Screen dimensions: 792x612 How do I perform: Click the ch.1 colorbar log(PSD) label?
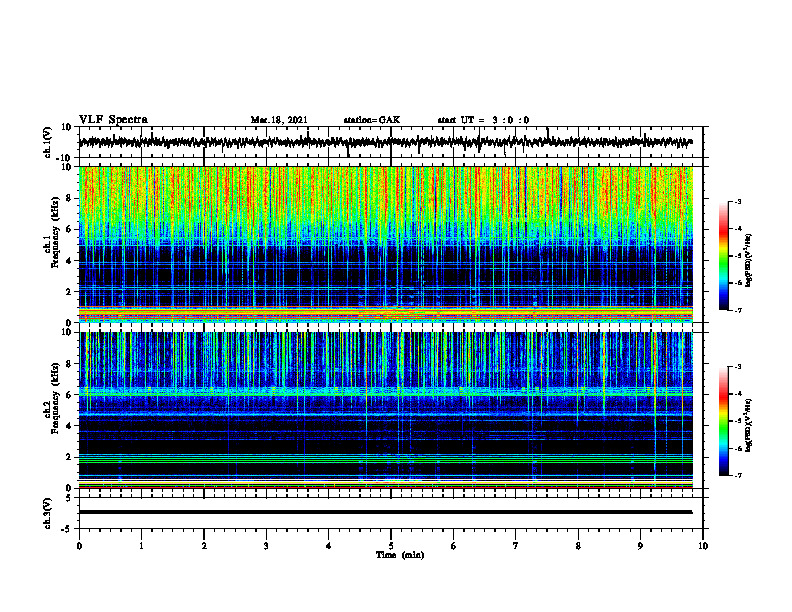tap(748, 261)
